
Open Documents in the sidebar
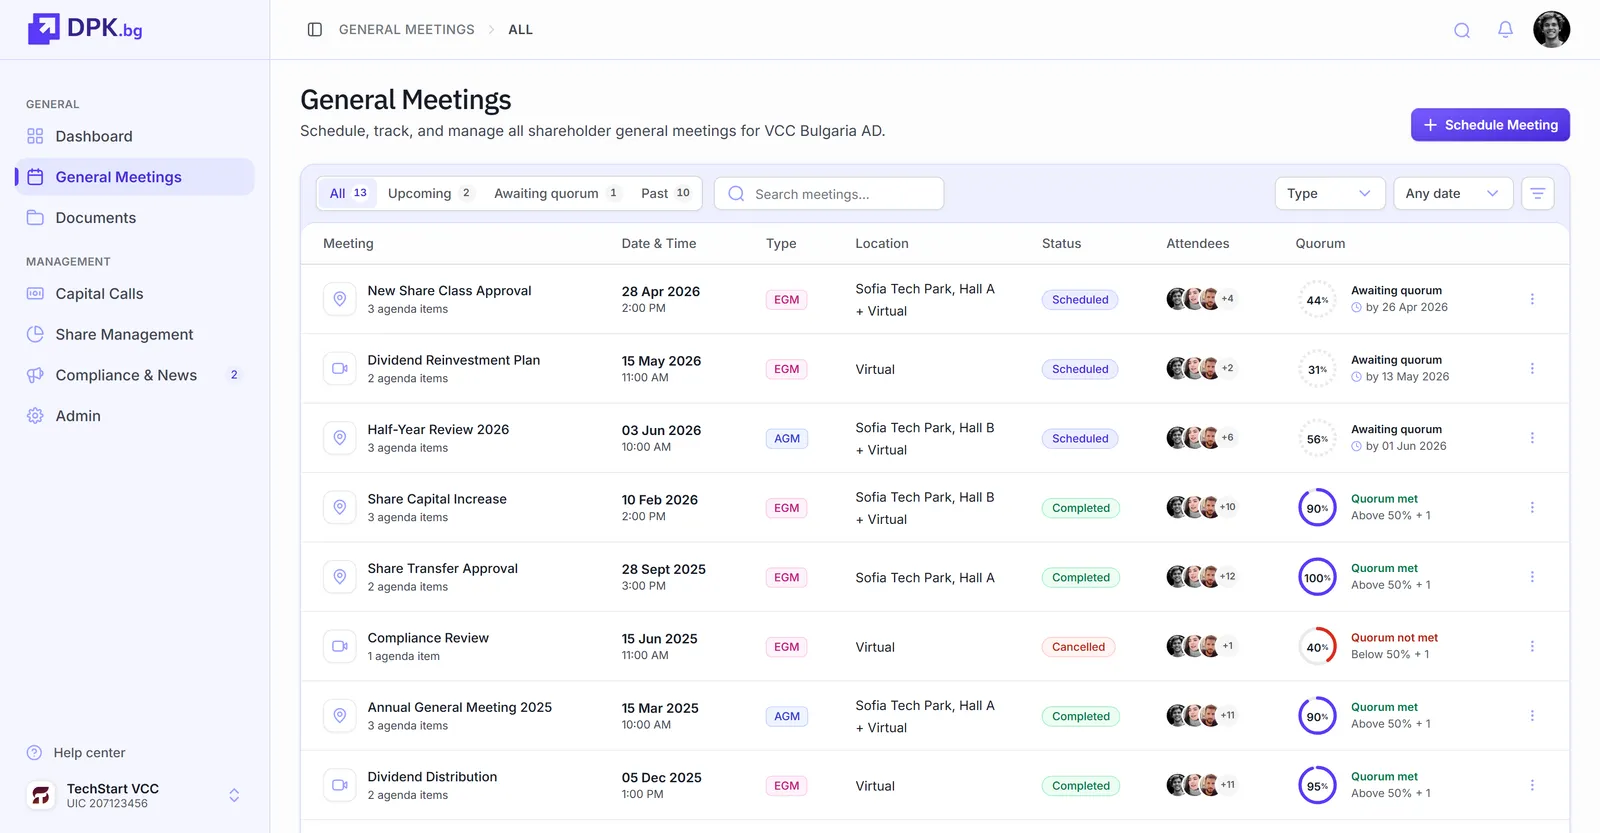pyautogui.click(x=135, y=218)
